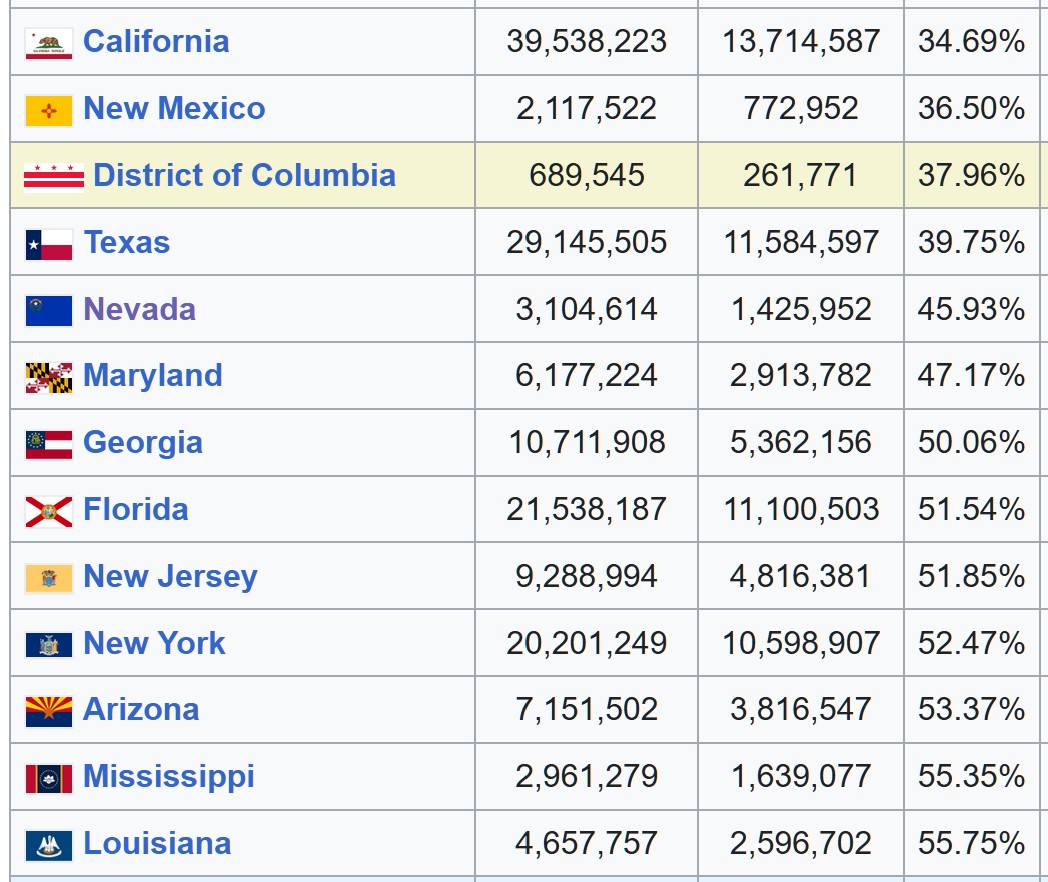Click the Louisiana flag icon
This screenshot has width=1048, height=882.
pos(49,845)
